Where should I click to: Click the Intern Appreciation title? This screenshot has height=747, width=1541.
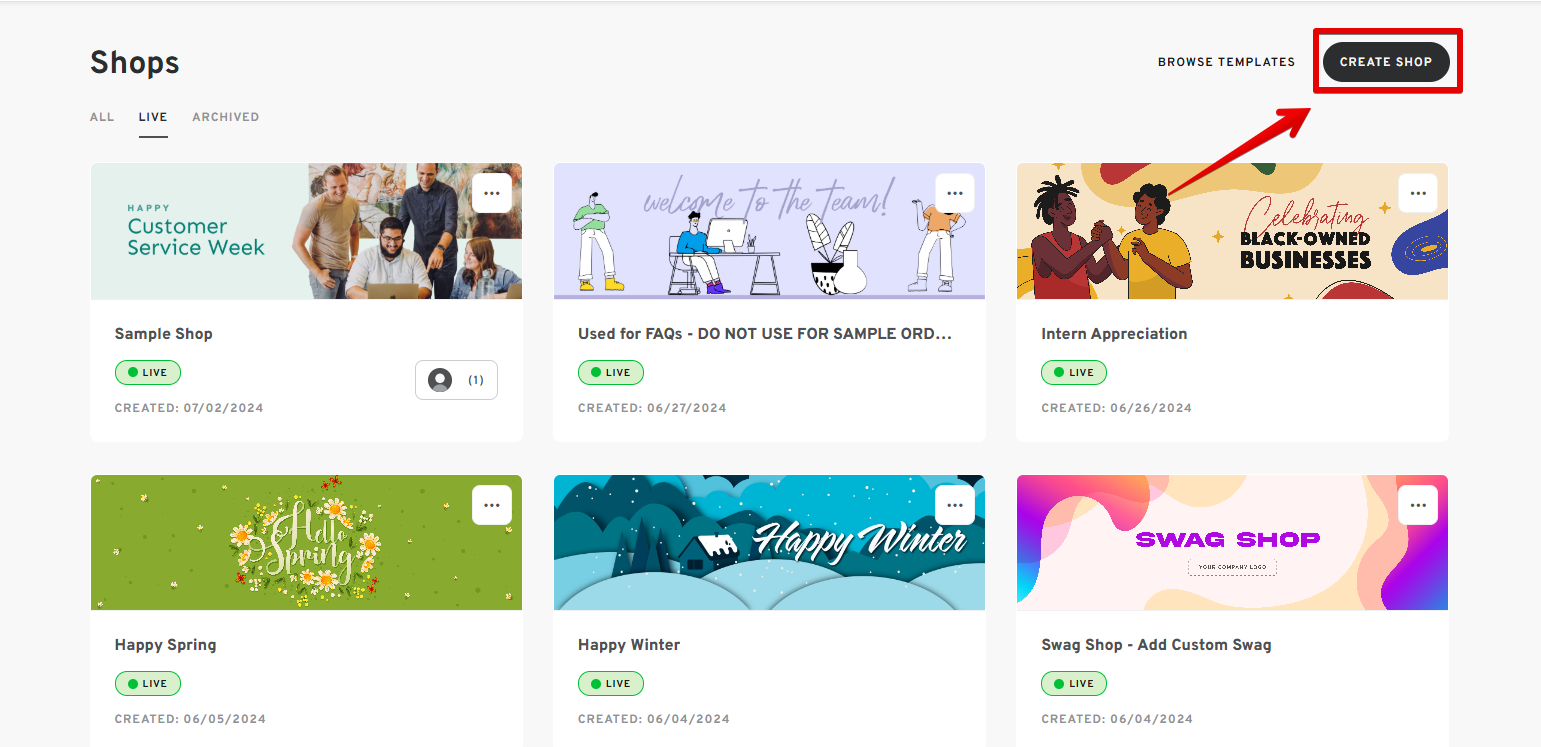[x=1114, y=334]
